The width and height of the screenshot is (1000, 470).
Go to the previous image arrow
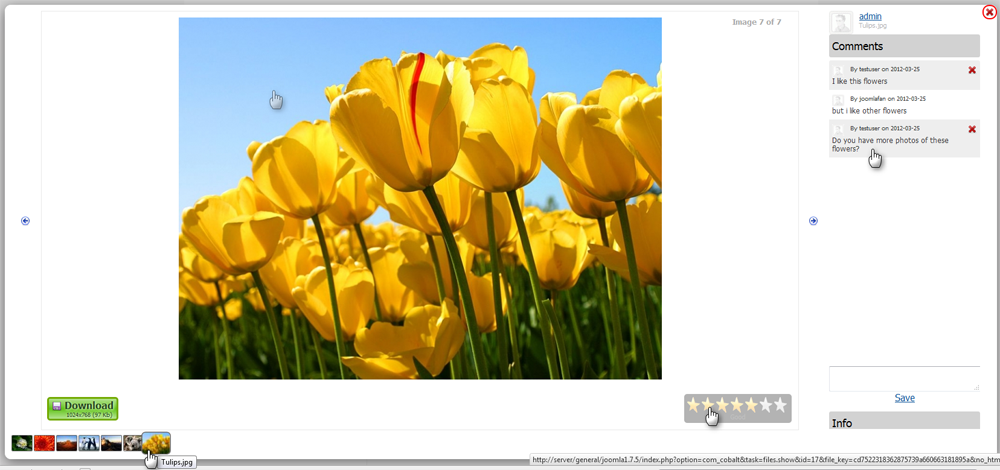pyautogui.click(x=25, y=221)
